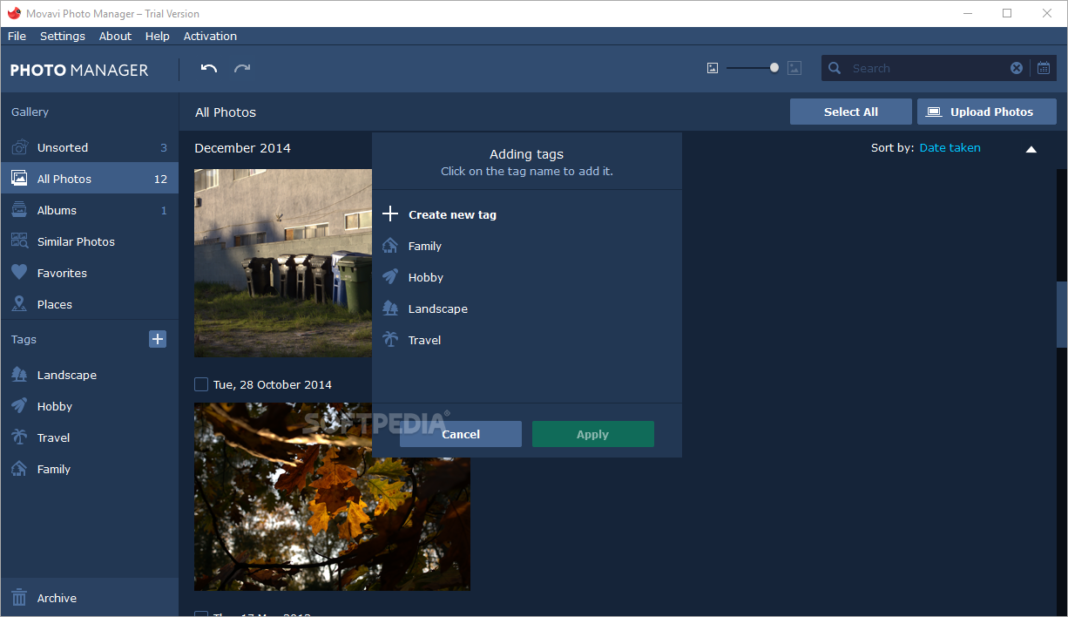1068x617 pixels.
Task: Apply the selected tags
Action: click(592, 434)
